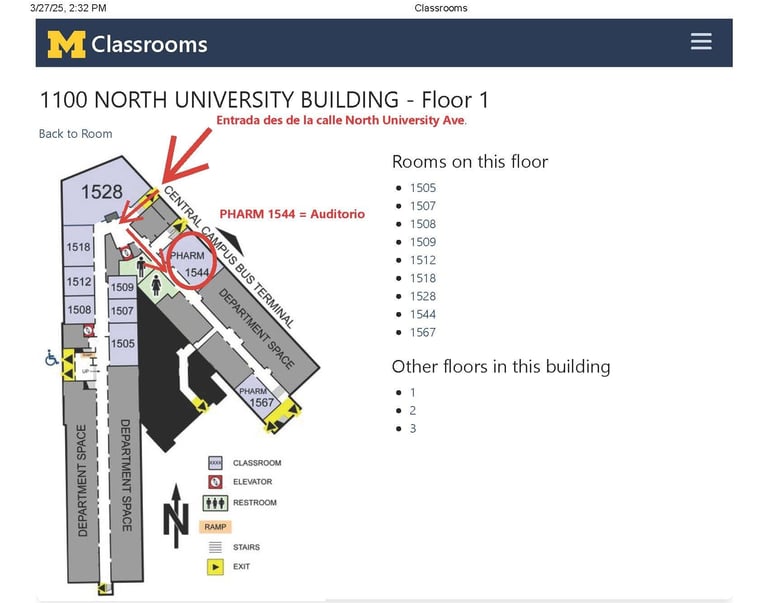Select PHARM 1567 room on the map
Viewport: 768px width, 603px height.
258,398
